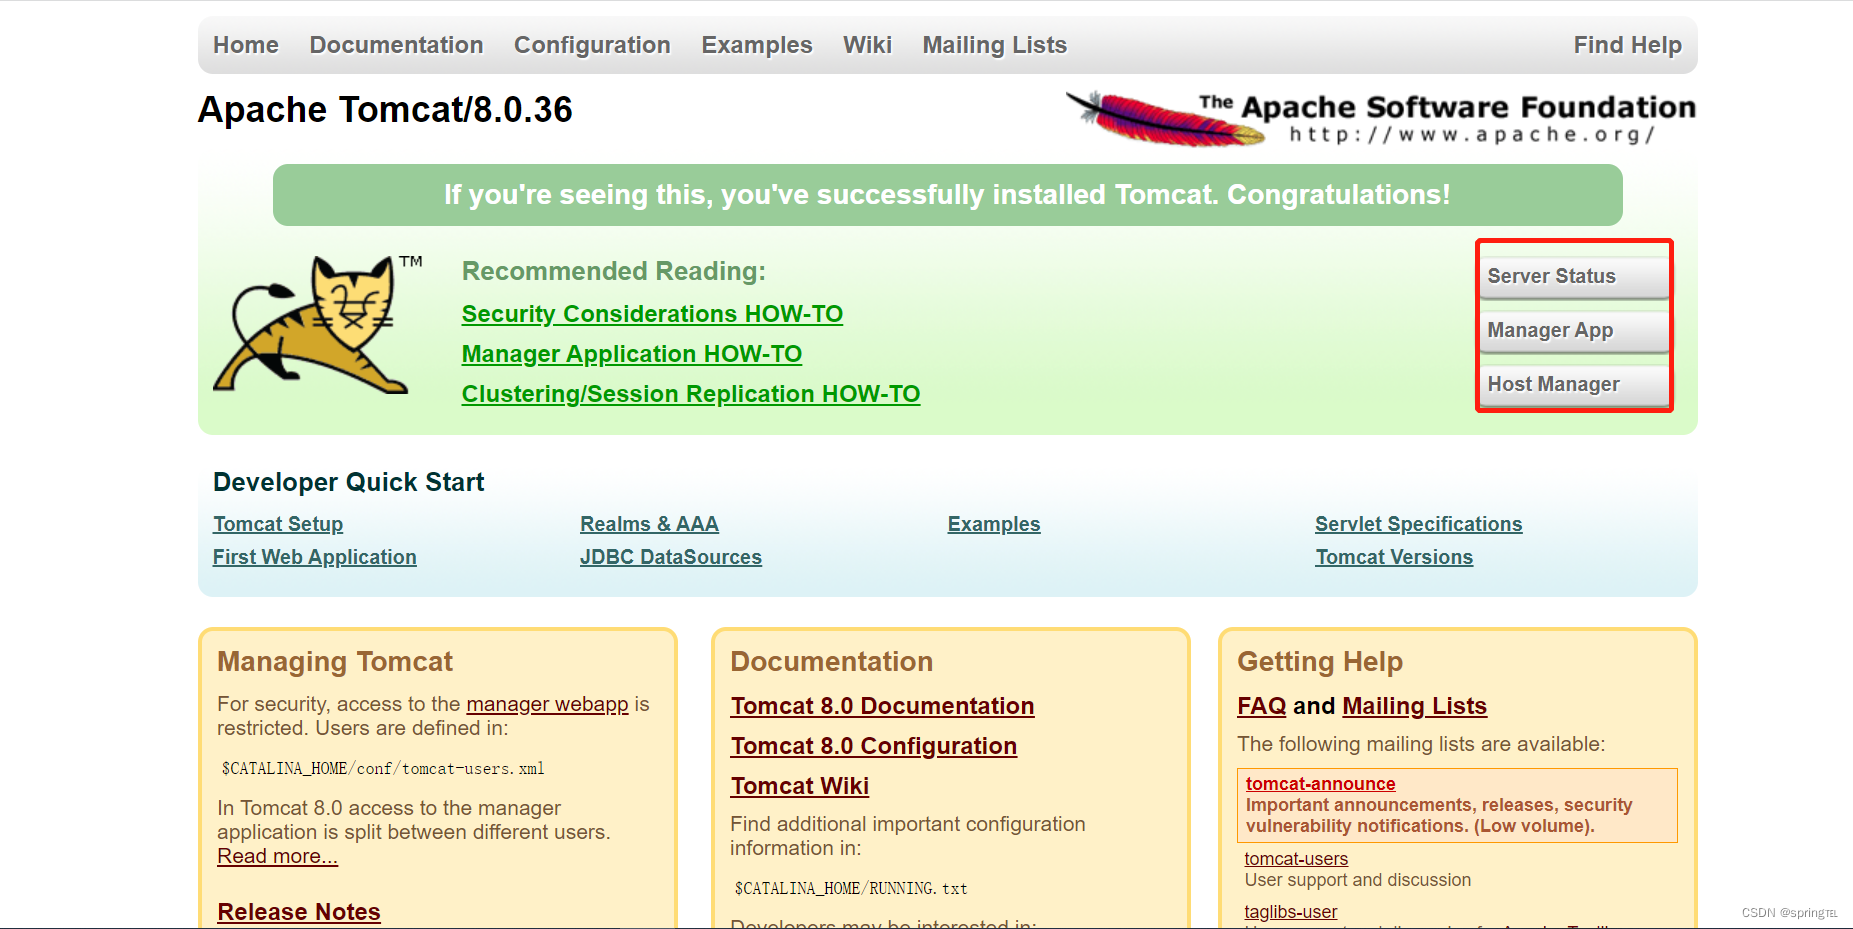Image resolution: width=1853 pixels, height=929 pixels.
Task: Click the $CATALINA_HOME/conf/tomcat-users.xml path text
Action: tap(383, 768)
